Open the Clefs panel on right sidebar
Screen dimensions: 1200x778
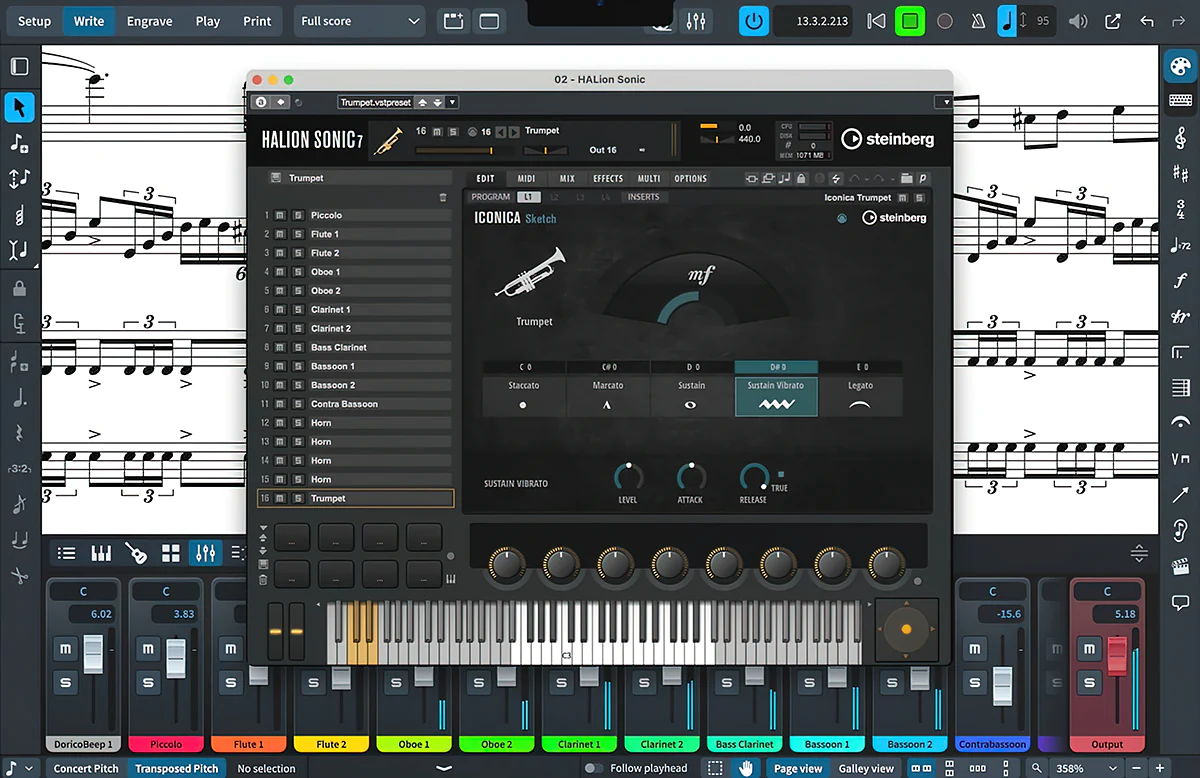point(1180,137)
